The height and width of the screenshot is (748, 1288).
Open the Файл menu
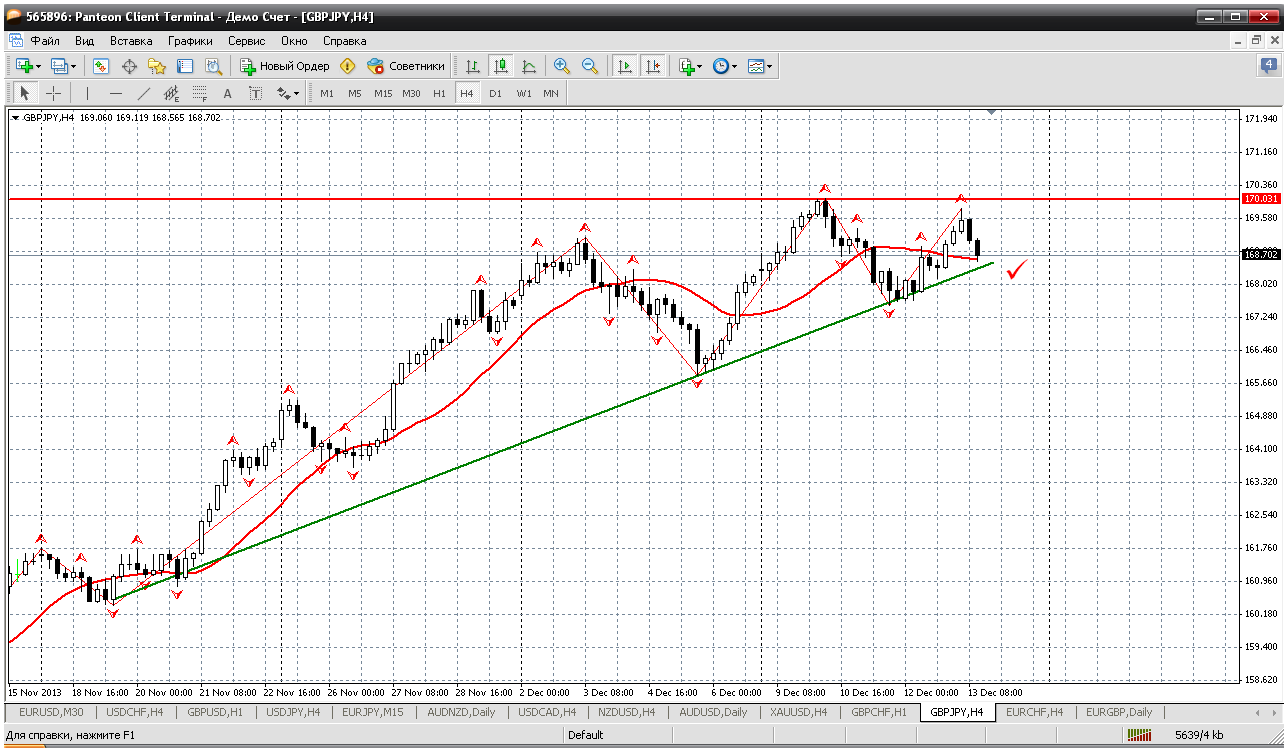coord(45,41)
